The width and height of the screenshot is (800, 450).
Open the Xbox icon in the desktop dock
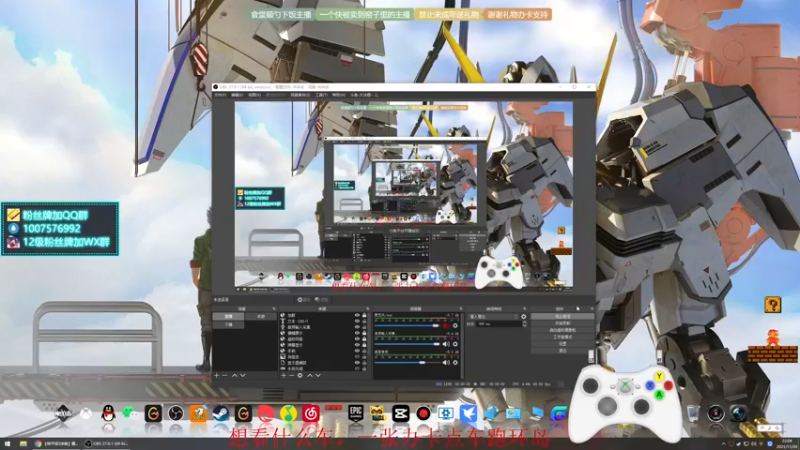[x=86, y=413]
